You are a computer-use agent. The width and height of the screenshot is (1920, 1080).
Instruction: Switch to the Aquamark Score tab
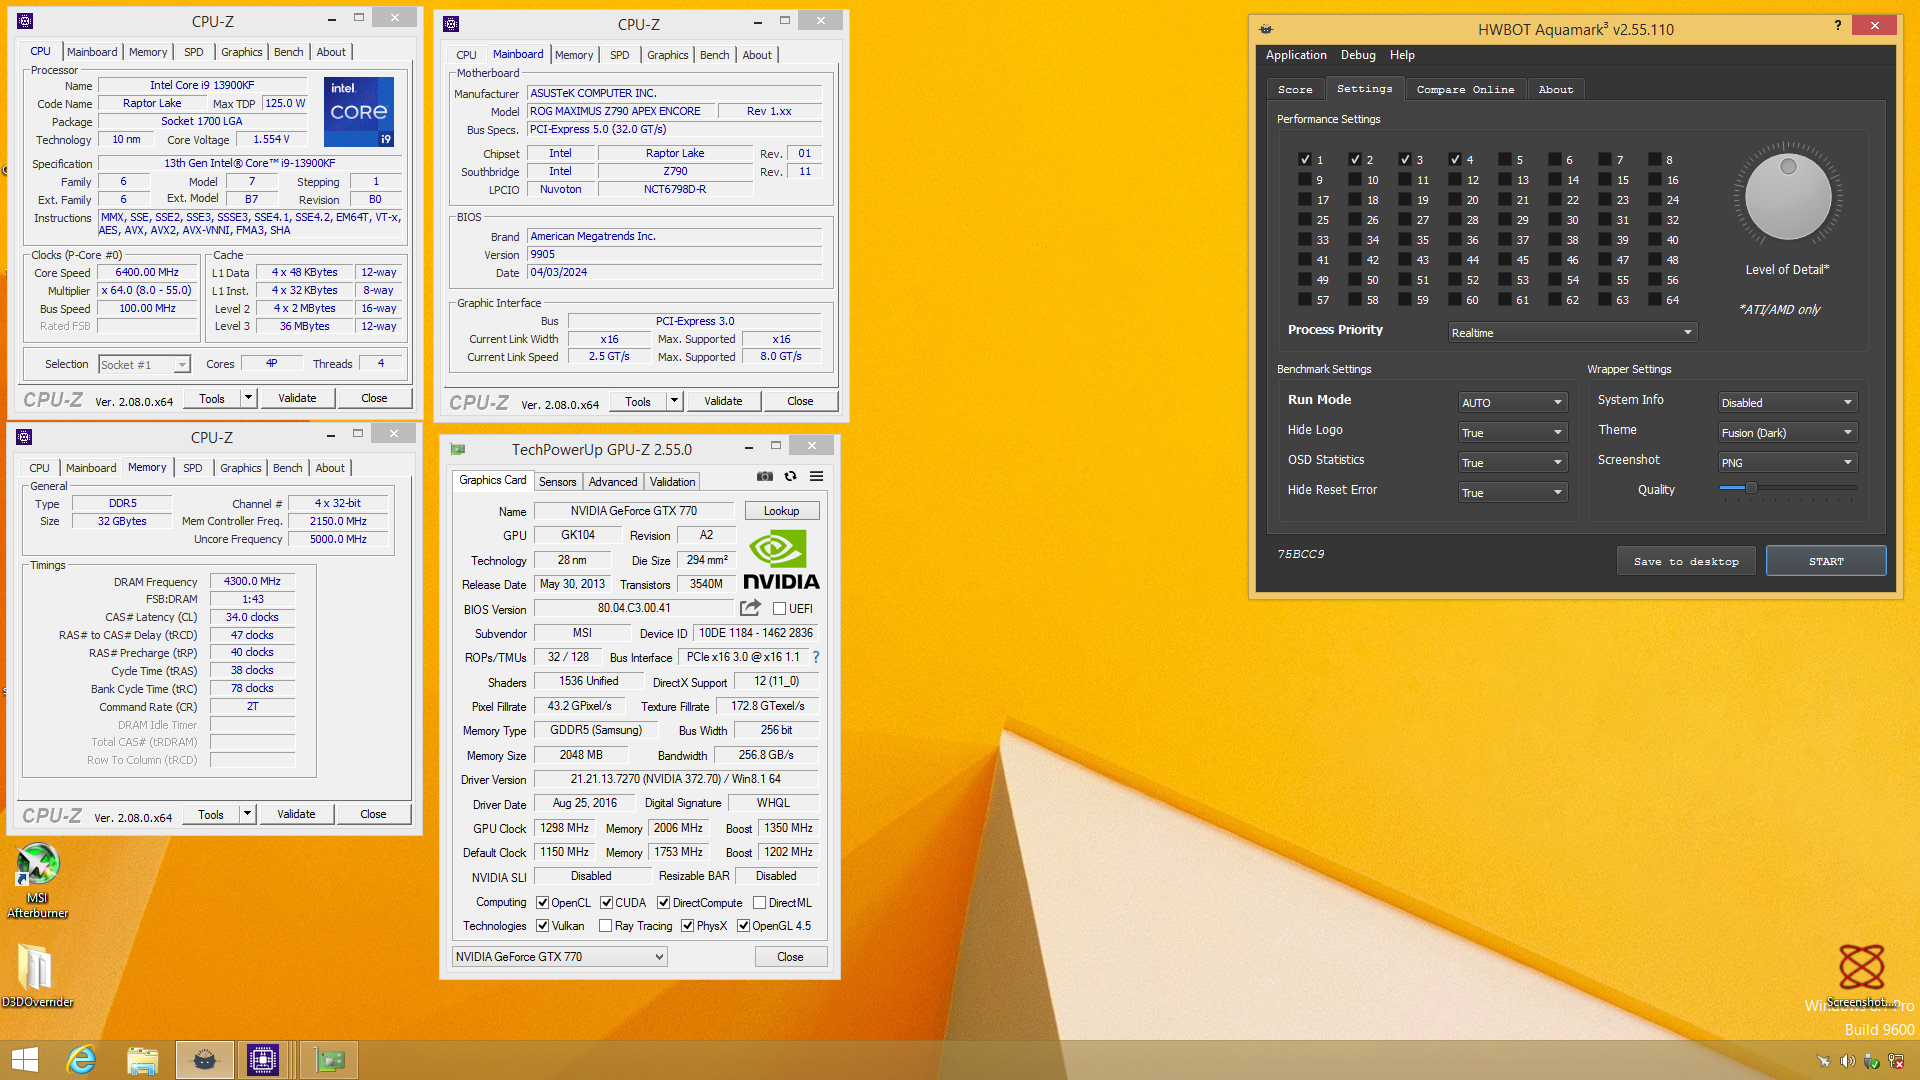pos(1295,89)
